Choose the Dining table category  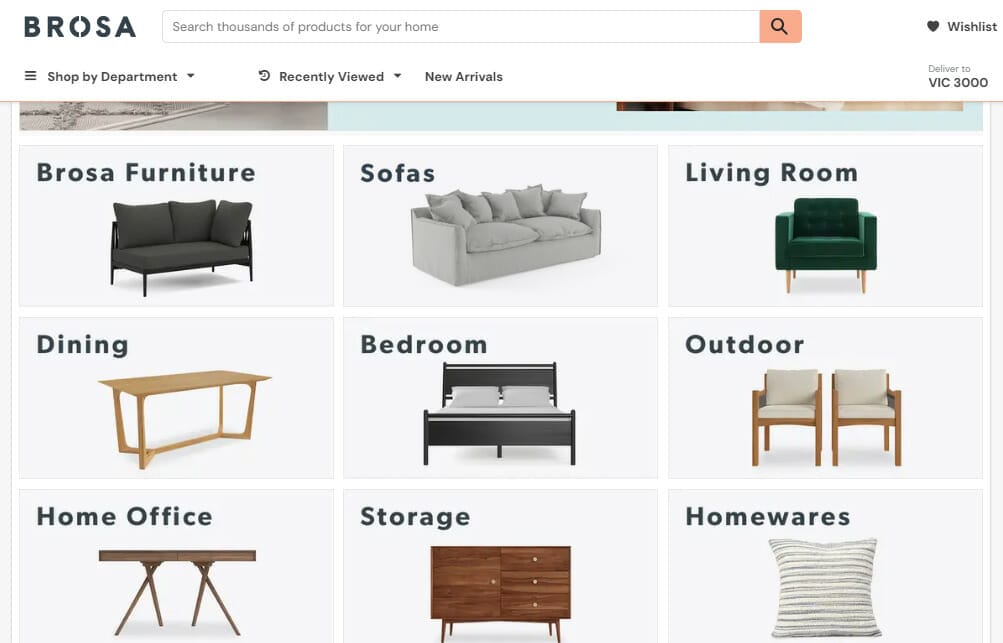click(x=177, y=398)
